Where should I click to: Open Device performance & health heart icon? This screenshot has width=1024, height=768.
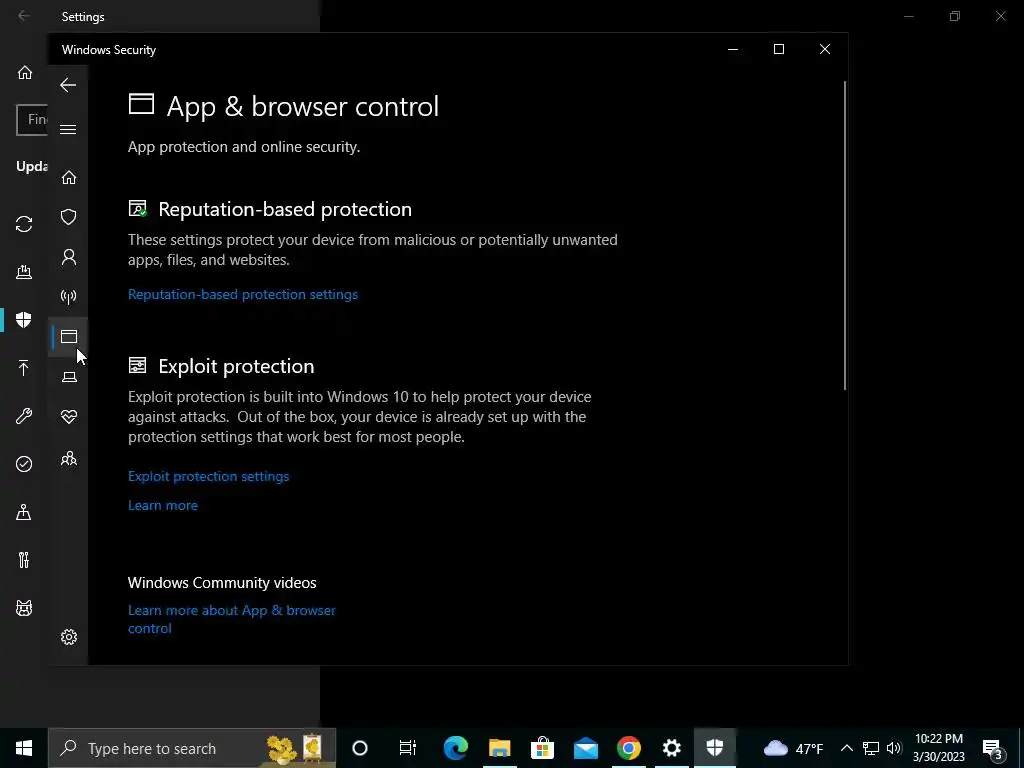[69, 417]
